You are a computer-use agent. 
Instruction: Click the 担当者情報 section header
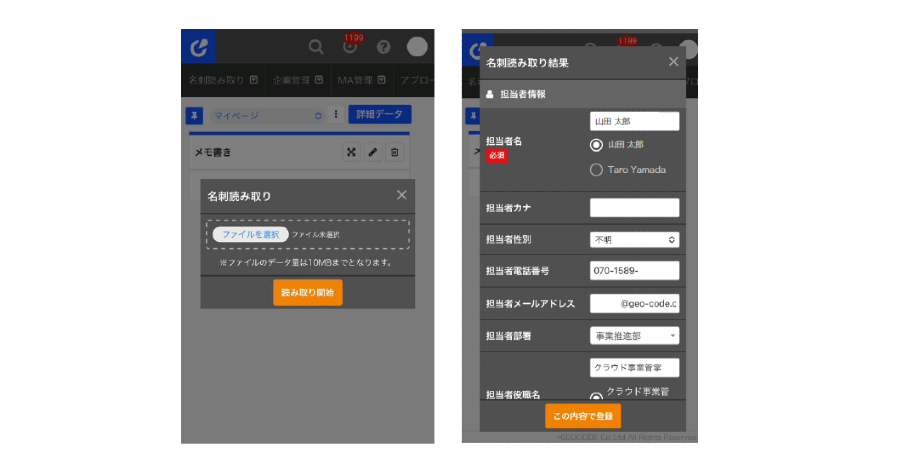click(583, 94)
